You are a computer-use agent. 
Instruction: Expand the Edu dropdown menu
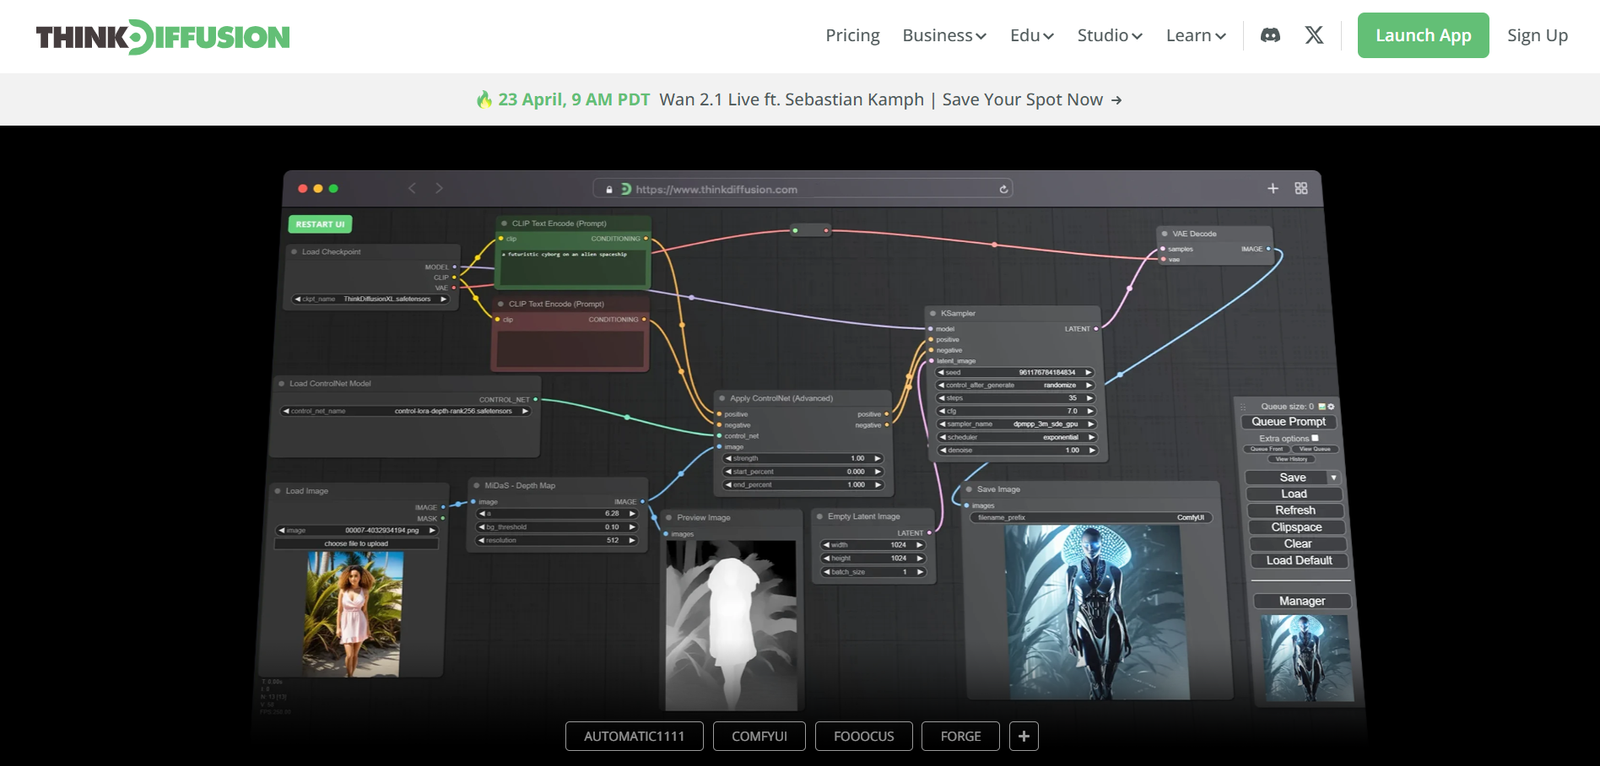click(1031, 35)
